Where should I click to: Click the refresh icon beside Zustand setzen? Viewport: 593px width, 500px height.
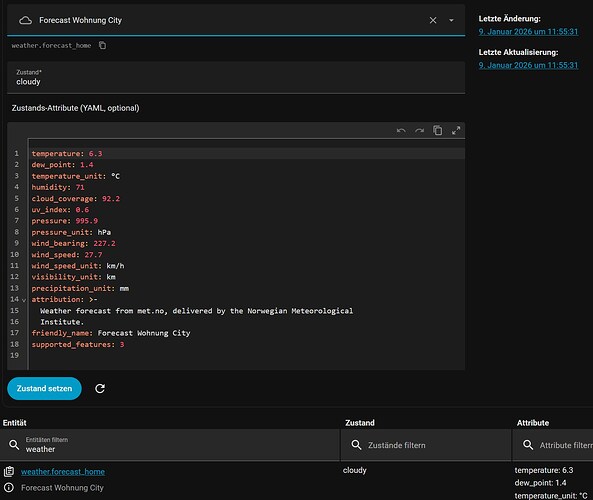[100, 388]
